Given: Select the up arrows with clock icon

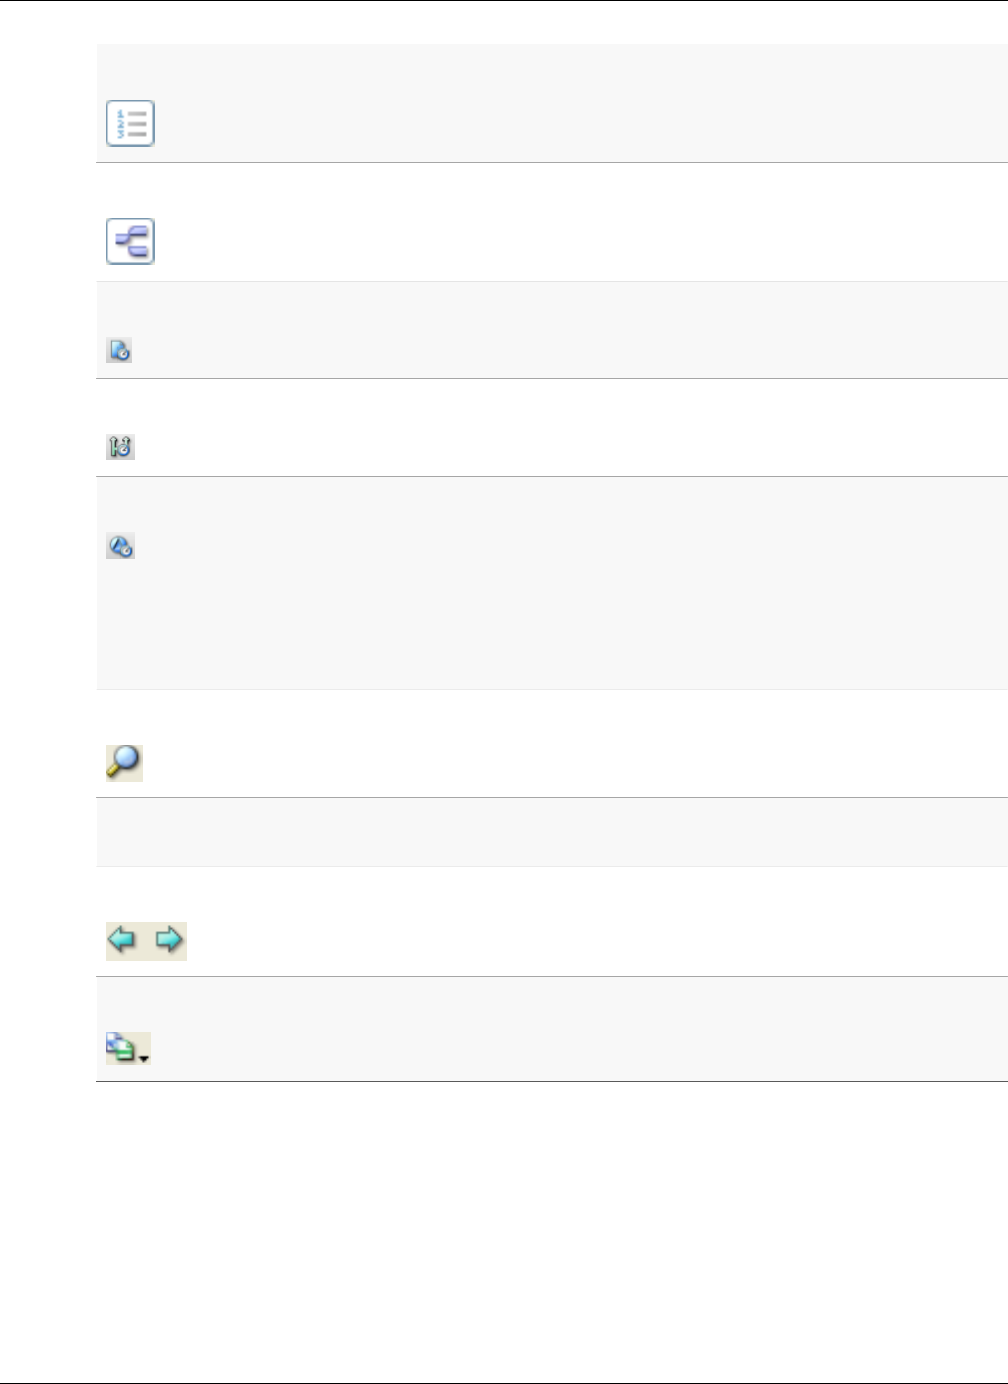Looking at the screenshot, I should (x=120, y=447).
